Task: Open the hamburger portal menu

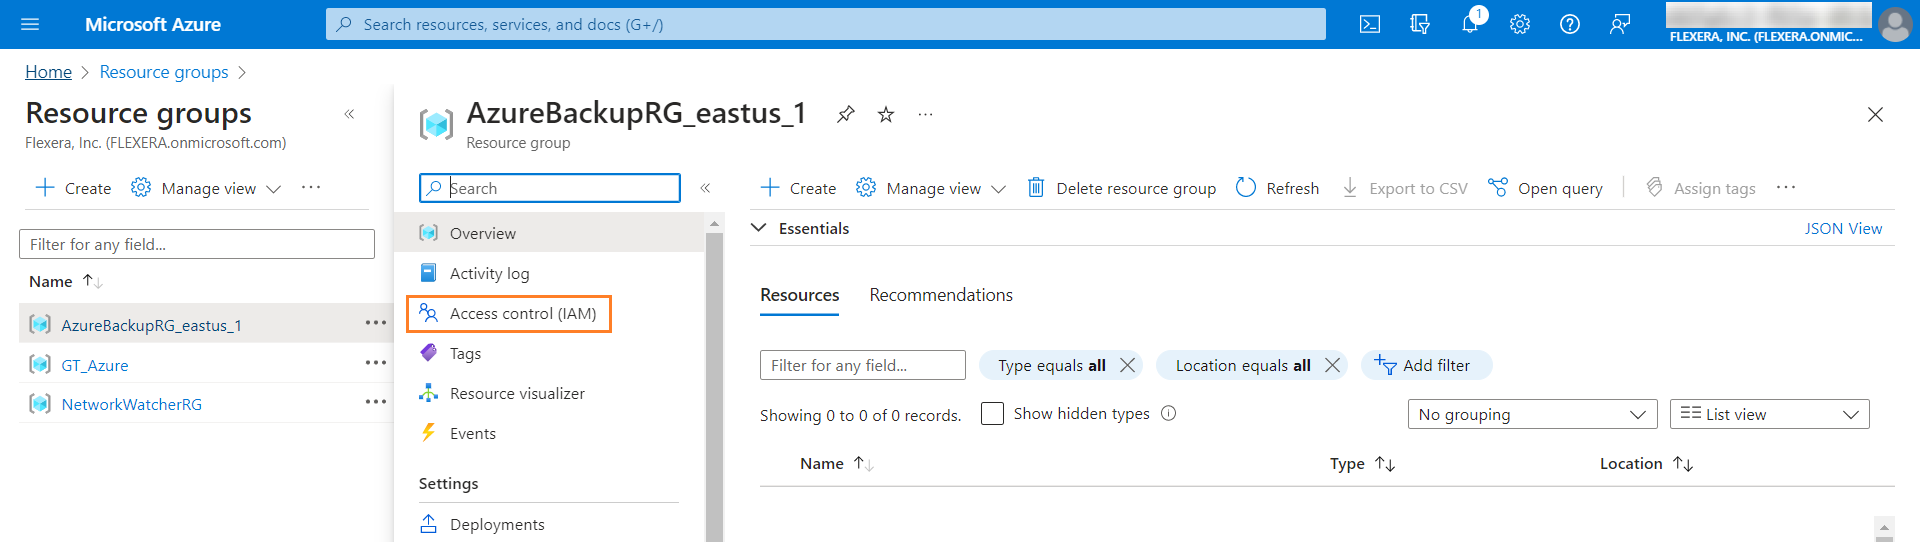Action: point(30,24)
